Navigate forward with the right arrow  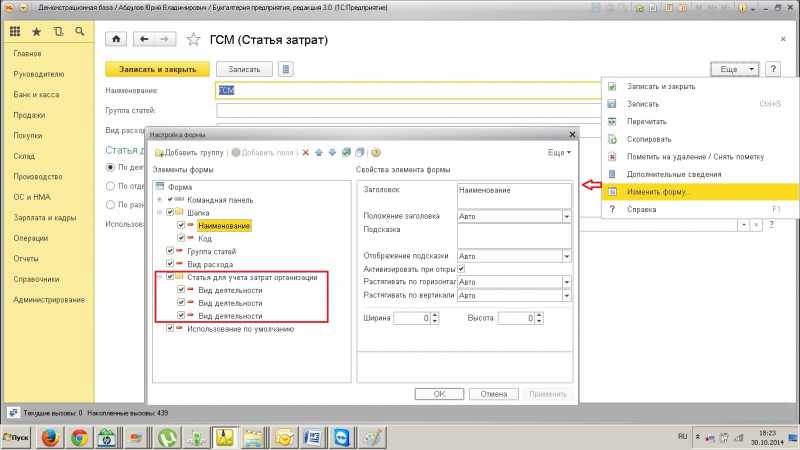(x=165, y=39)
